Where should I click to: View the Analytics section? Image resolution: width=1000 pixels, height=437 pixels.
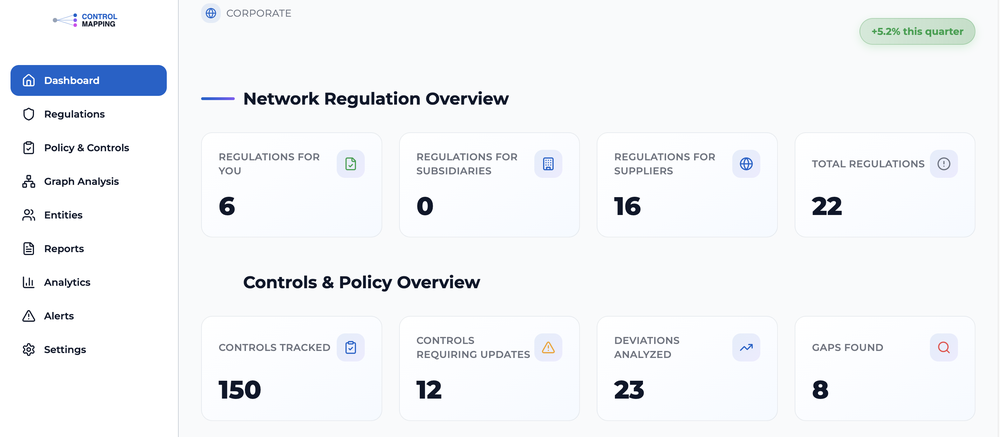[67, 282]
